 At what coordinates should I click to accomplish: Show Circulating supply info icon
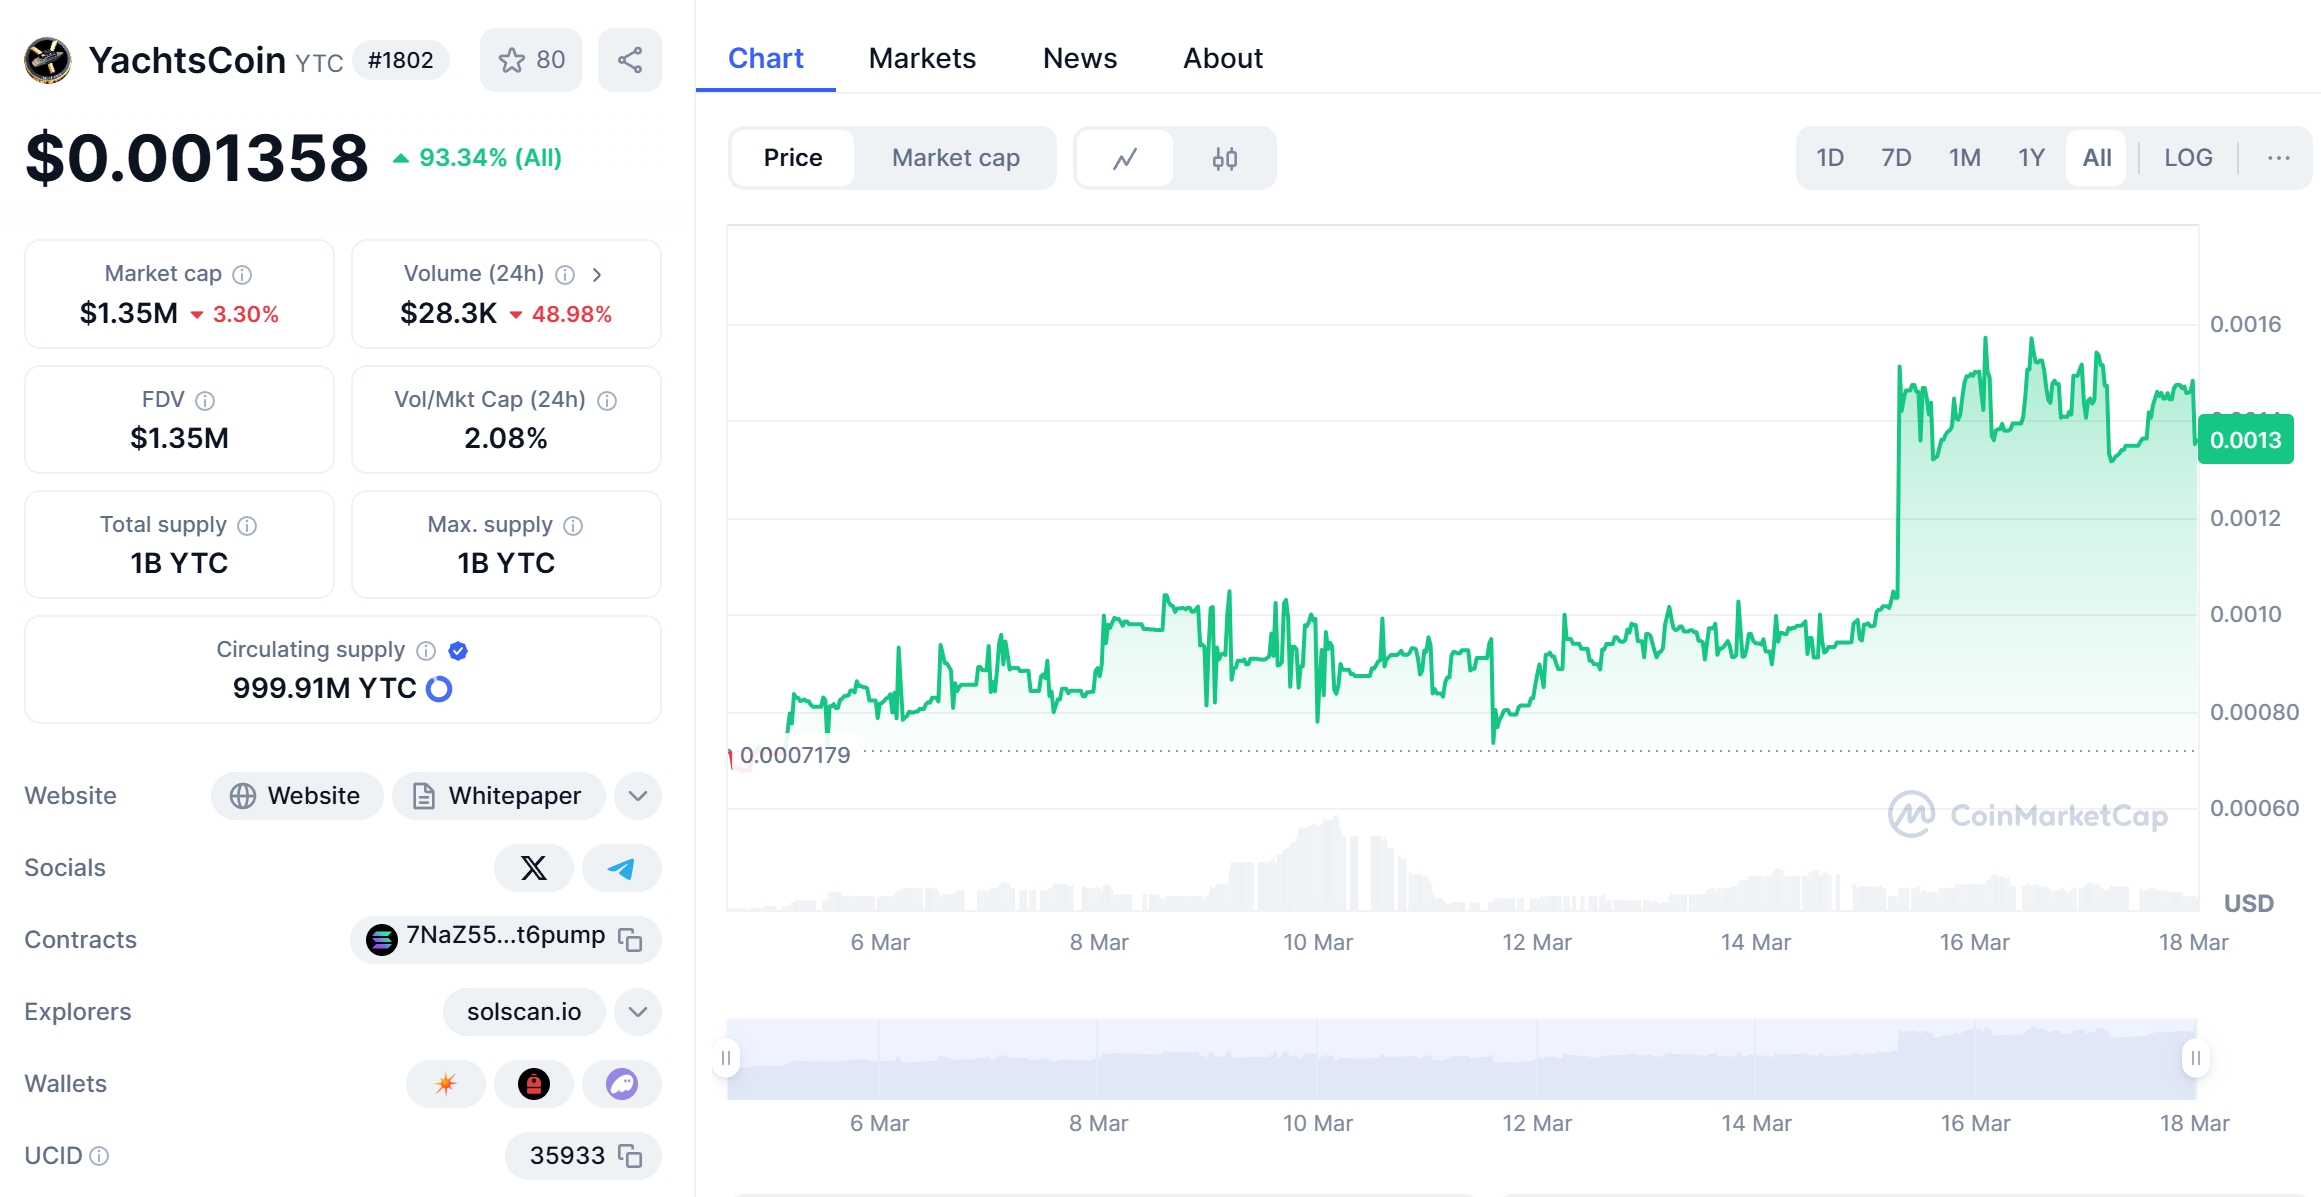426,650
